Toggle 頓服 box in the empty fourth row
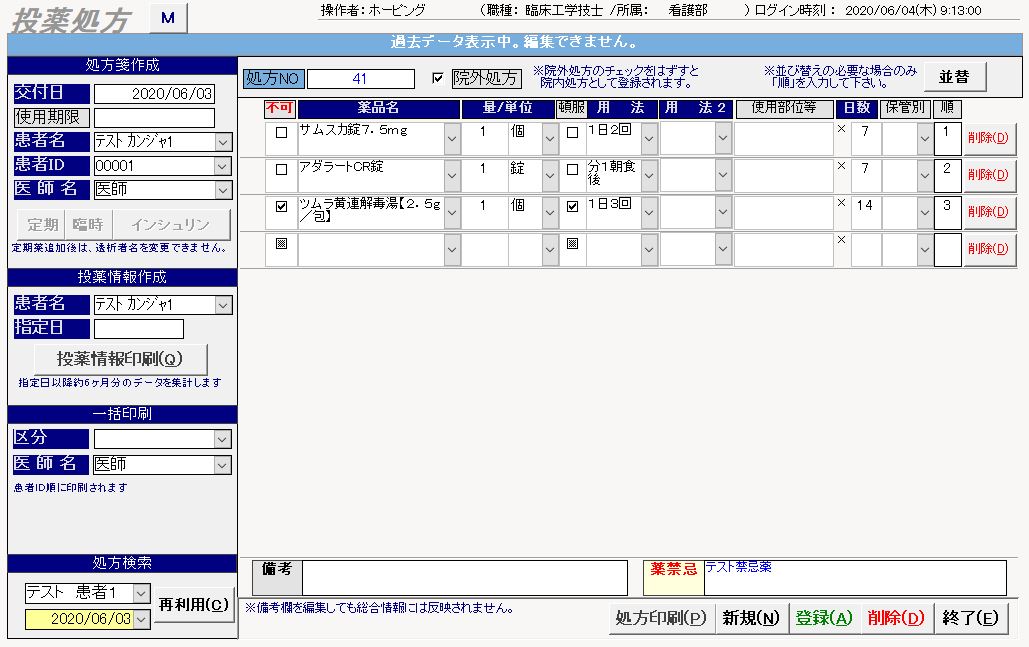The height and width of the screenshot is (647, 1029). pyautogui.click(x=572, y=243)
